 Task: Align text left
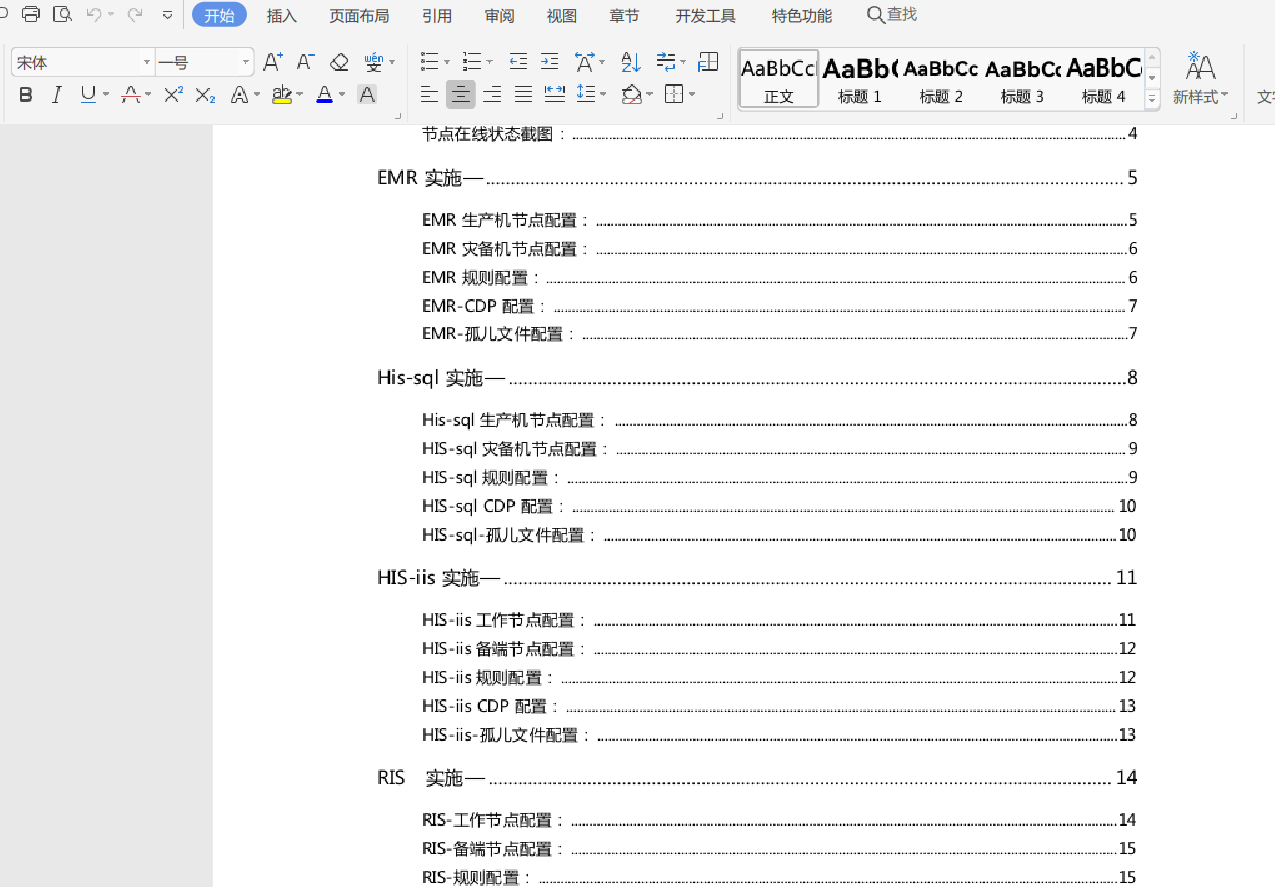point(429,95)
